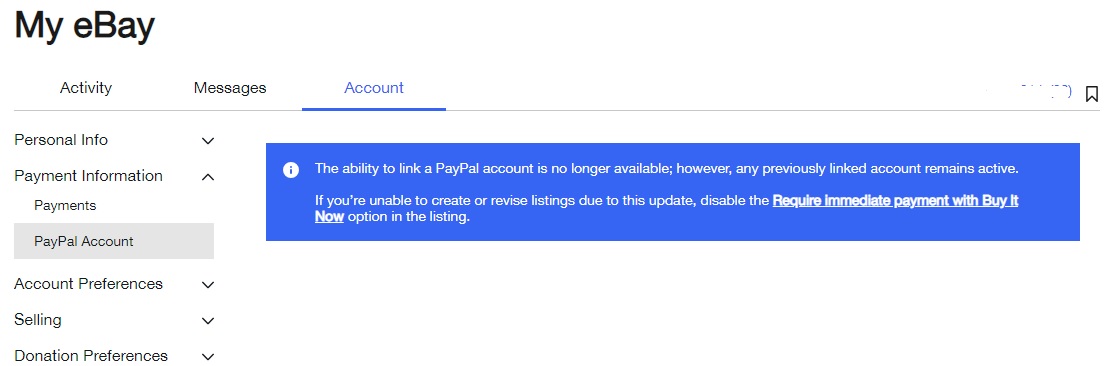Viewport: 1114px width, 366px height.
Task: Open Payments under Payment Information
Action: pyautogui.click(x=65, y=205)
